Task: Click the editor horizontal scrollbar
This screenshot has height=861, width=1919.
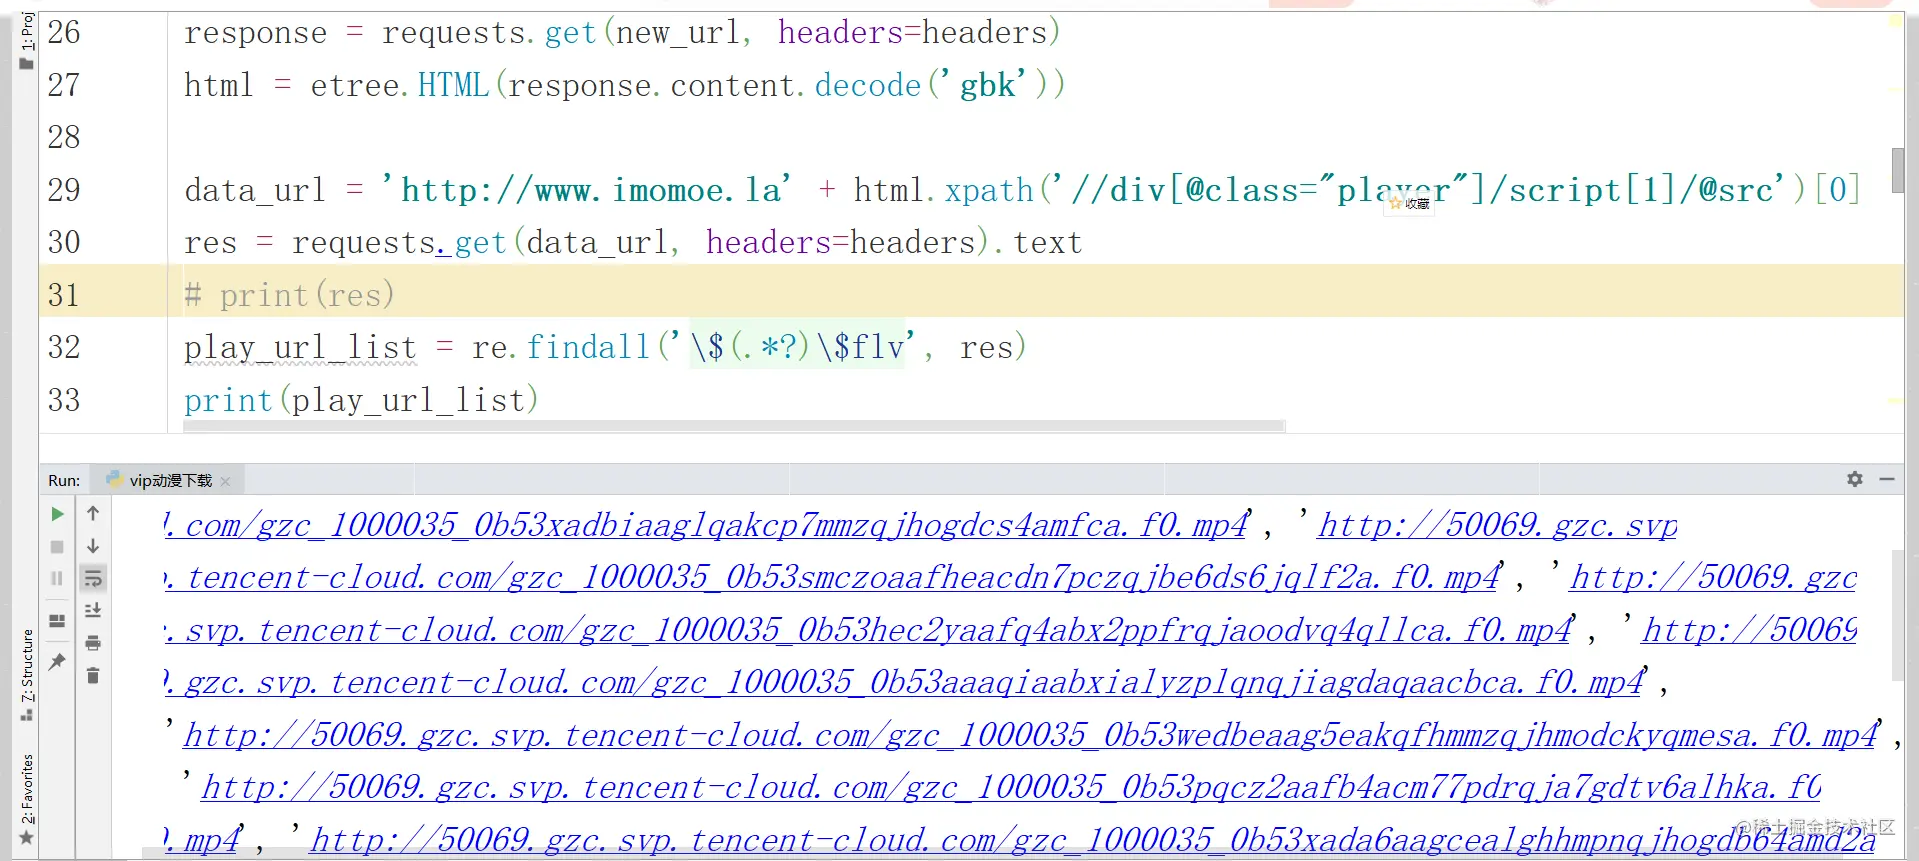Action: pos(734,426)
